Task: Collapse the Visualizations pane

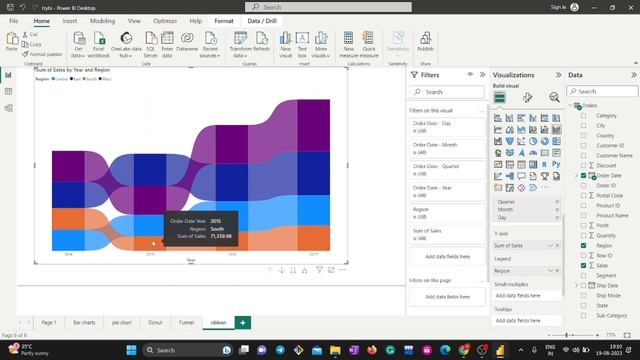Action: click(558, 75)
